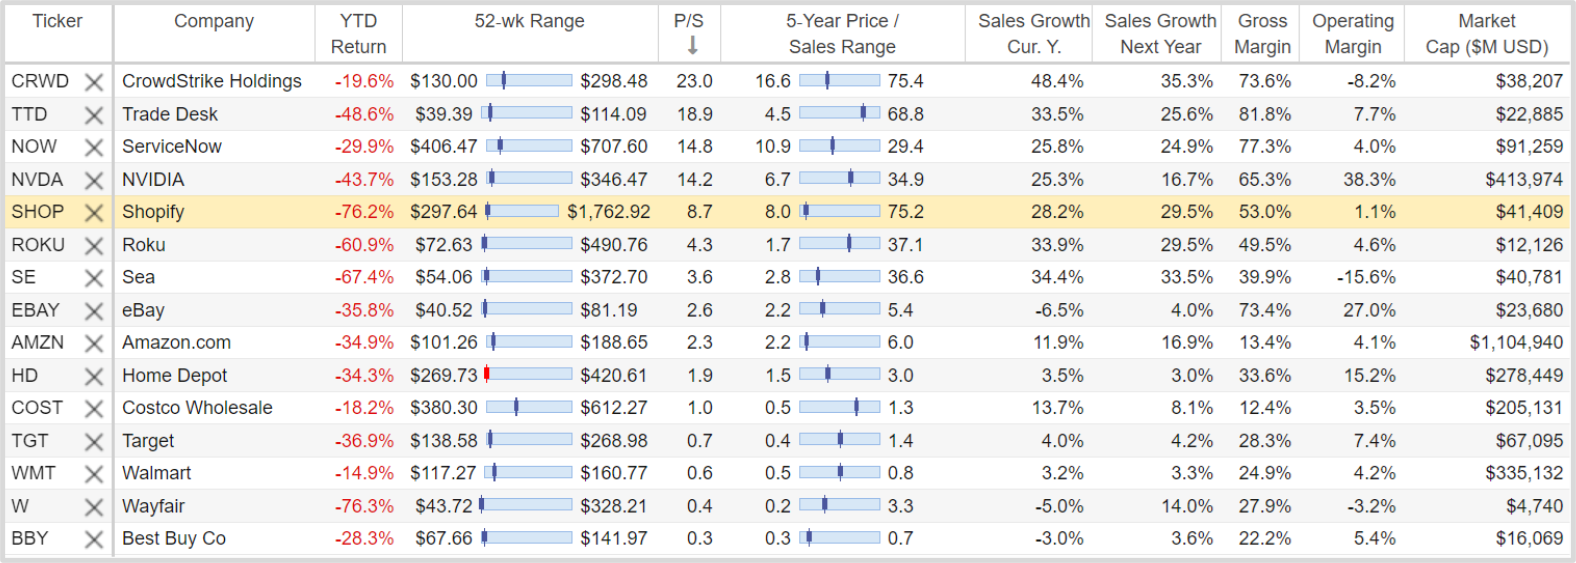
Task: Open the BBY ticker
Action: click(29, 538)
